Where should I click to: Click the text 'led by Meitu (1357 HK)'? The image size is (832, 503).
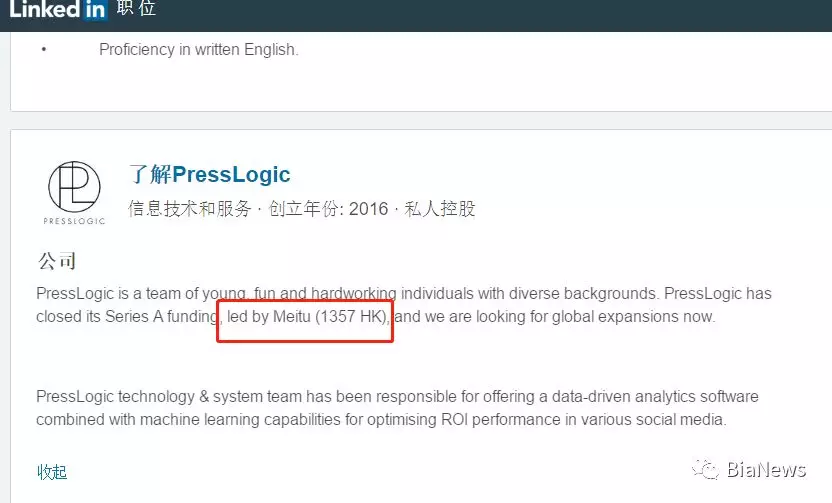pyautogui.click(x=307, y=317)
